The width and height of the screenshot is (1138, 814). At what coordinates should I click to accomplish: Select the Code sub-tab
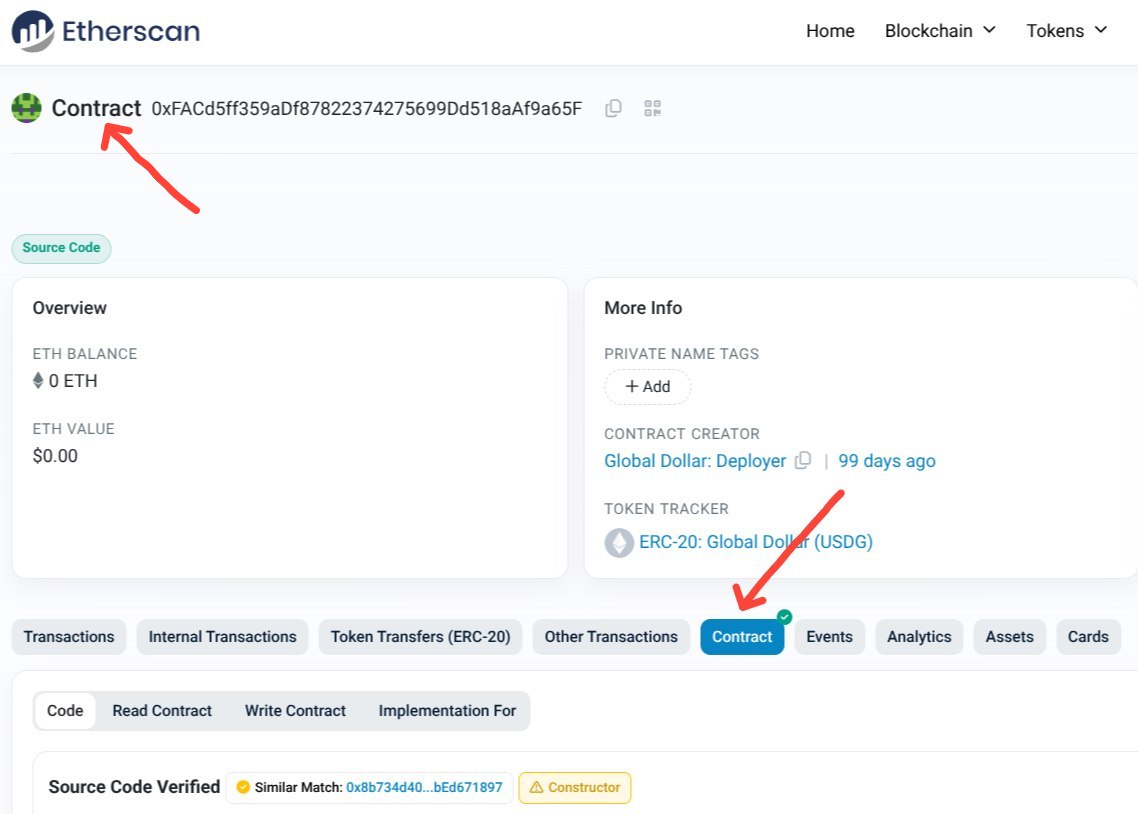coord(65,711)
